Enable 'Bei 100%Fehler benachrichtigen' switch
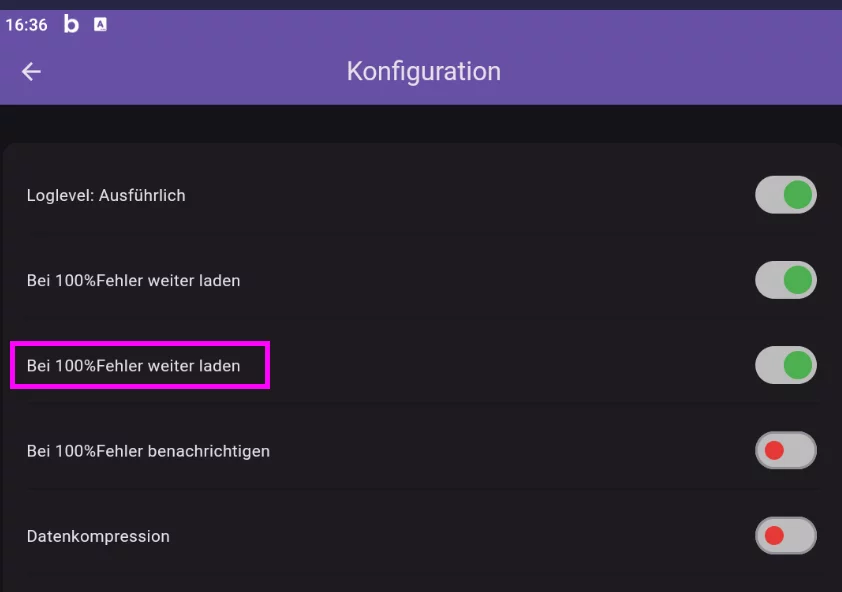The width and height of the screenshot is (842, 592). click(x=785, y=451)
